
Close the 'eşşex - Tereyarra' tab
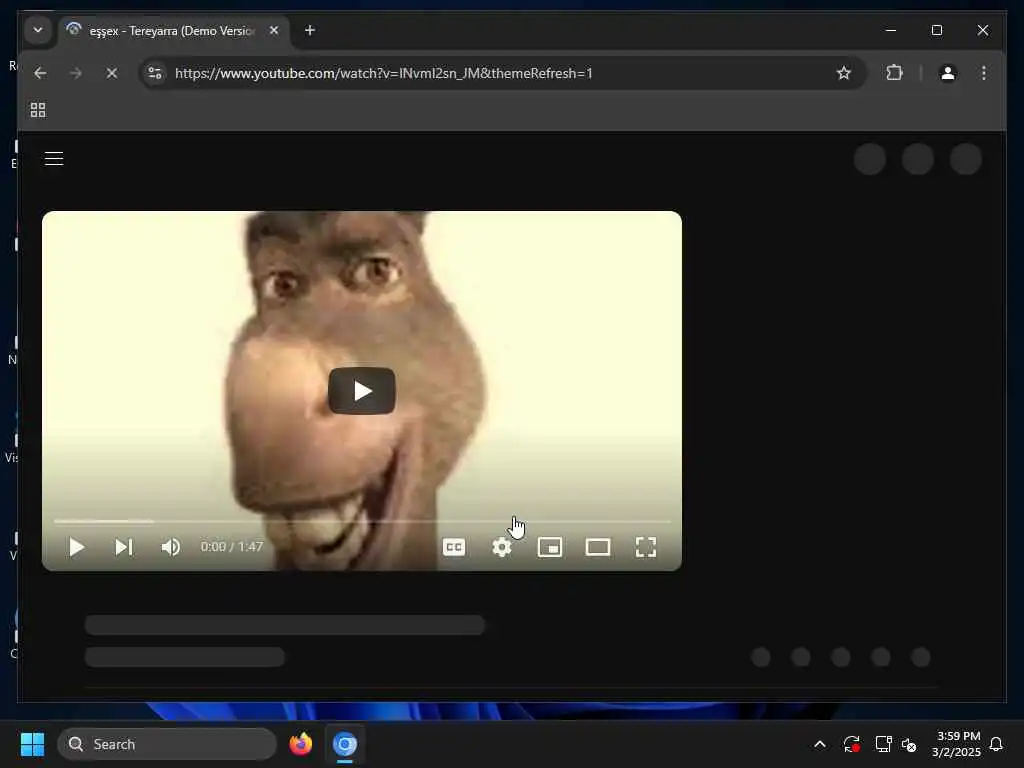click(274, 30)
